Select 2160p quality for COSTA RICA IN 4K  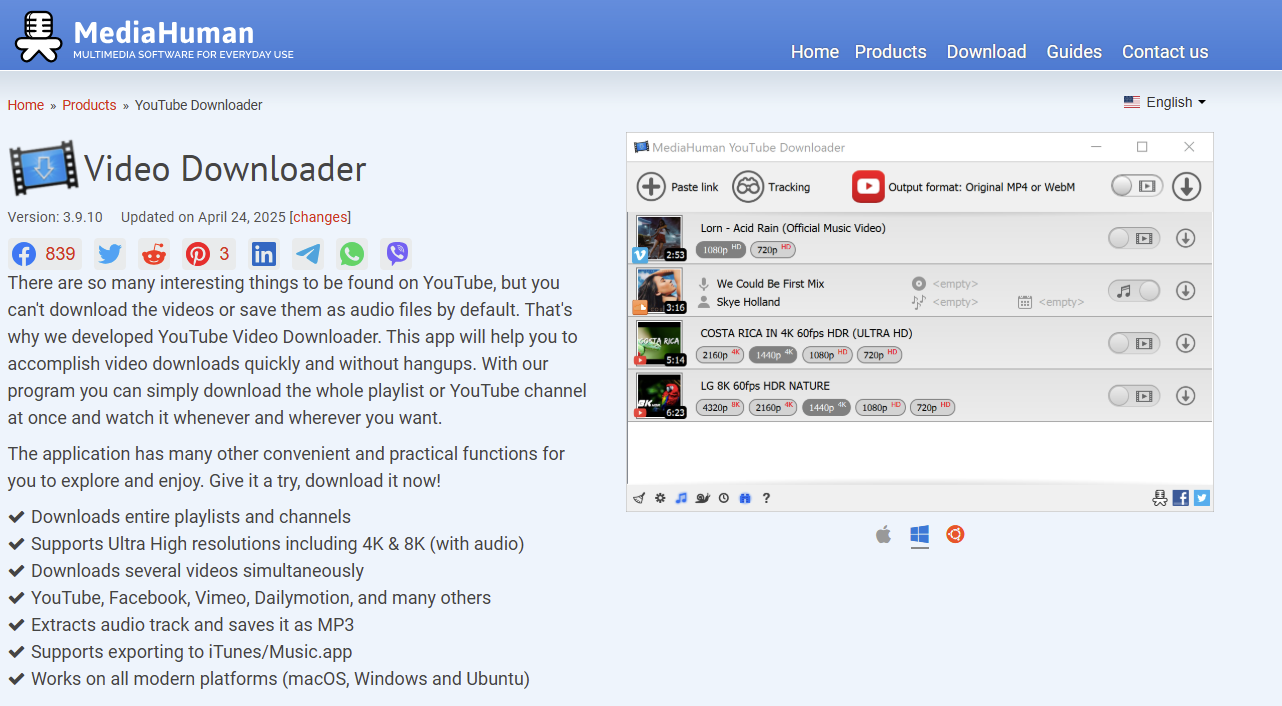(721, 354)
